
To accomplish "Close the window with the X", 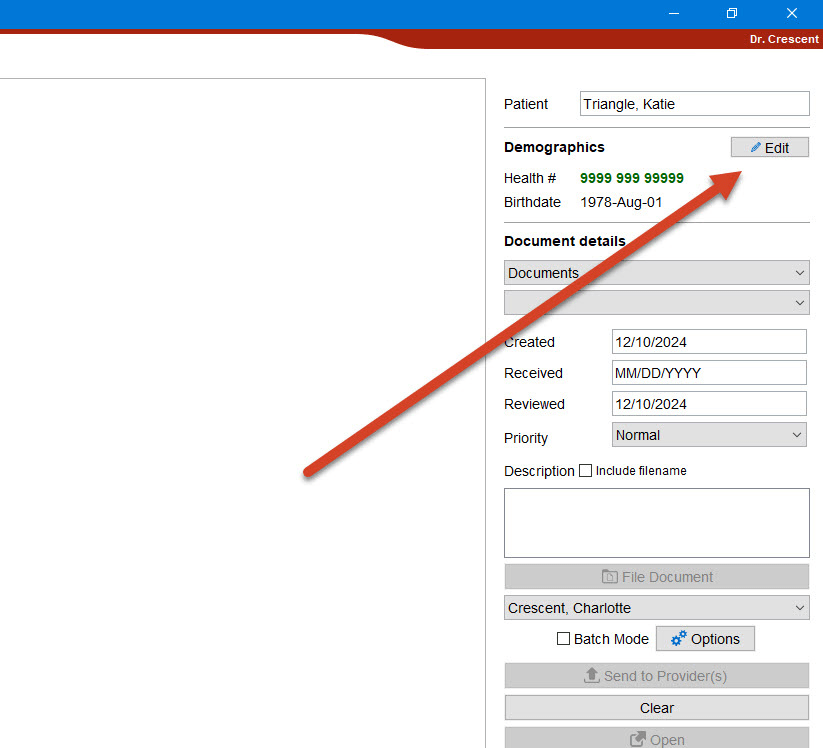I will tap(791, 13).
